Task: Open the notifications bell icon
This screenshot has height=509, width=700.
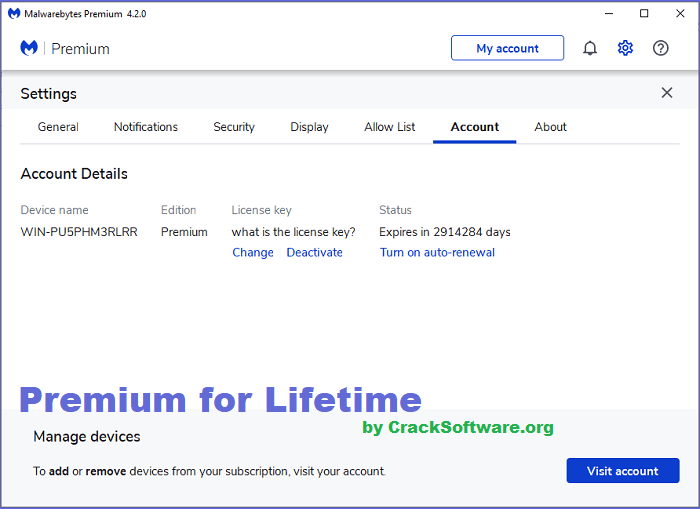Action: (x=590, y=48)
